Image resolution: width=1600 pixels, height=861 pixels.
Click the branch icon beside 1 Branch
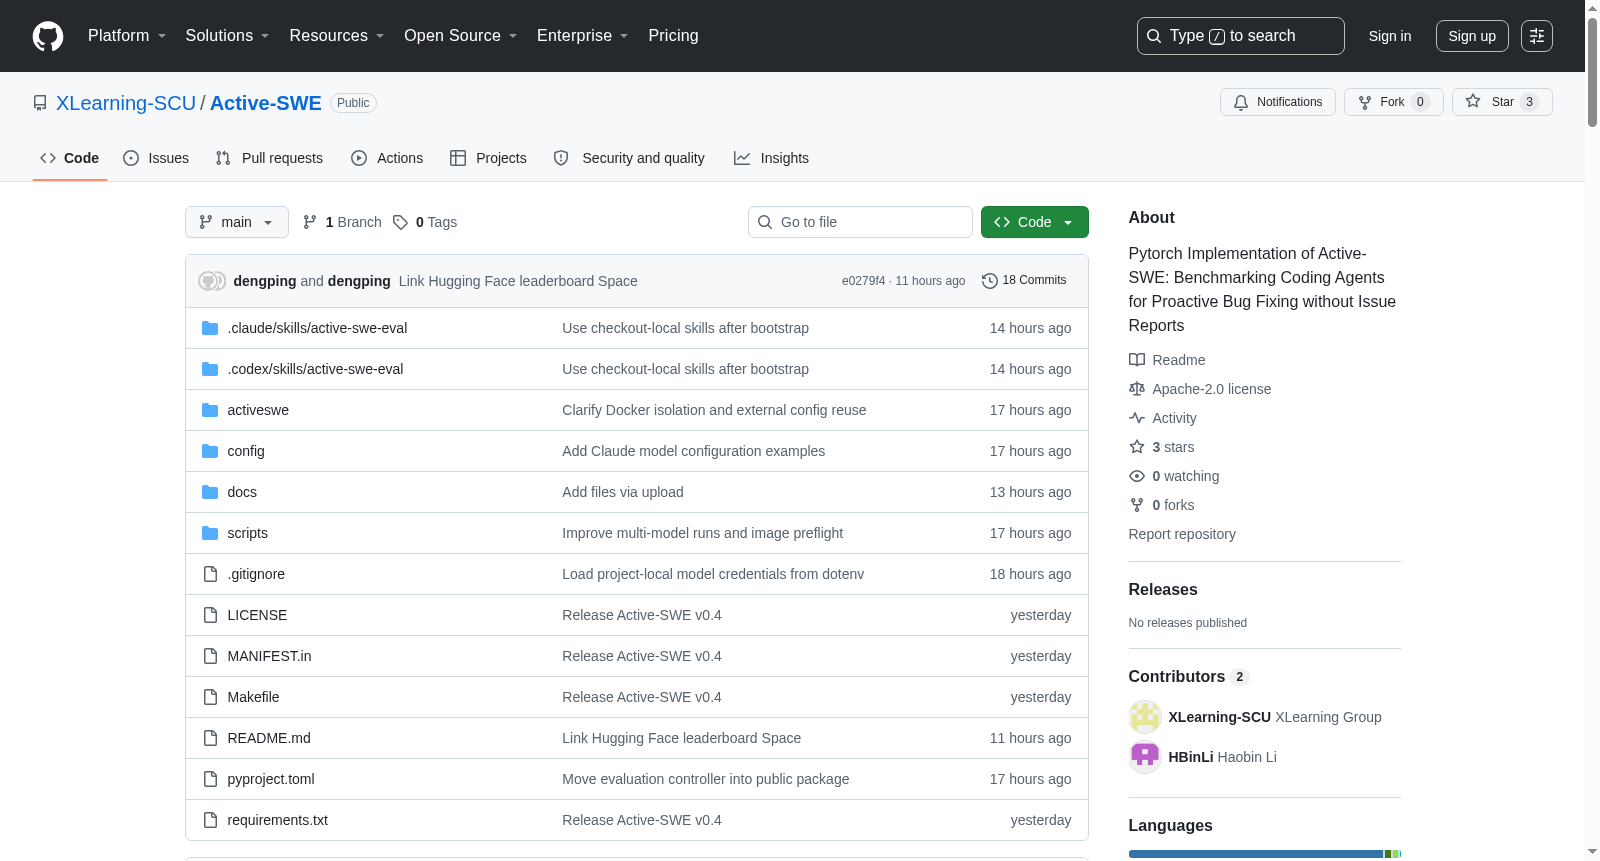310,222
